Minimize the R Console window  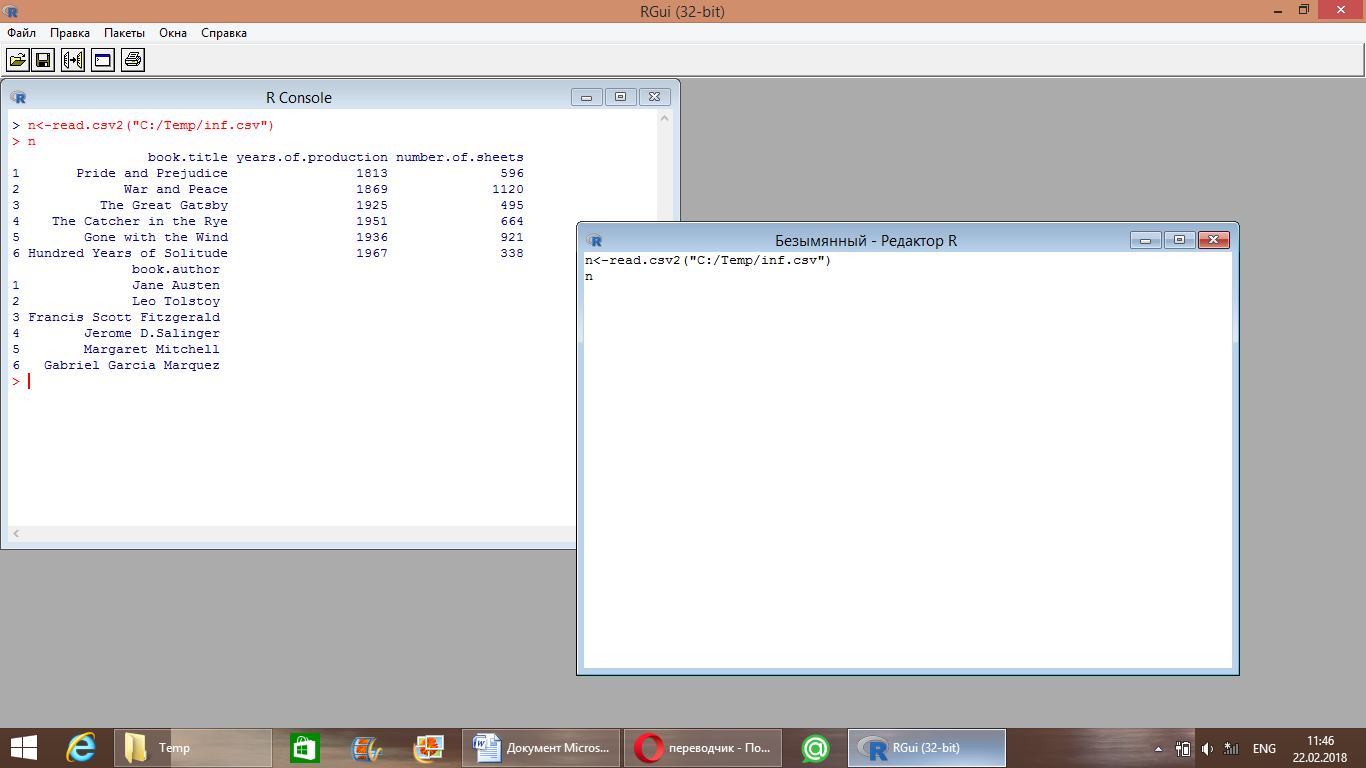[587, 97]
